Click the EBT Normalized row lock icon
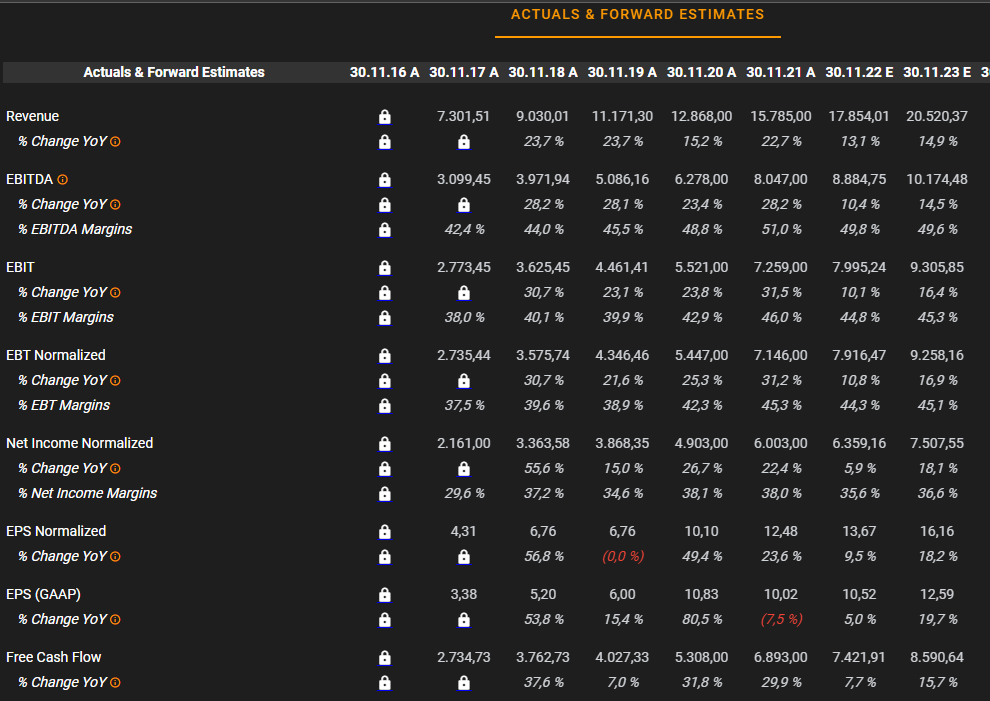This screenshot has width=990, height=701. 385,355
